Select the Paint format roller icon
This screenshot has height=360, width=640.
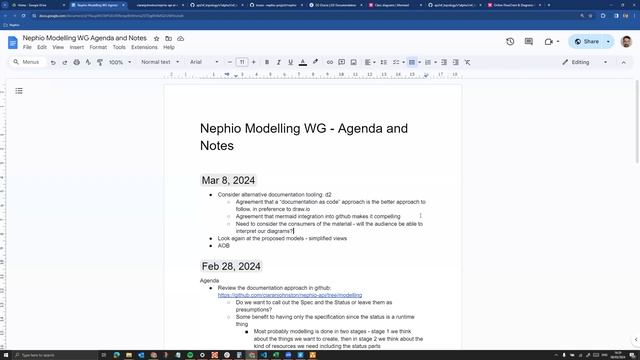[x=100, y=62]
